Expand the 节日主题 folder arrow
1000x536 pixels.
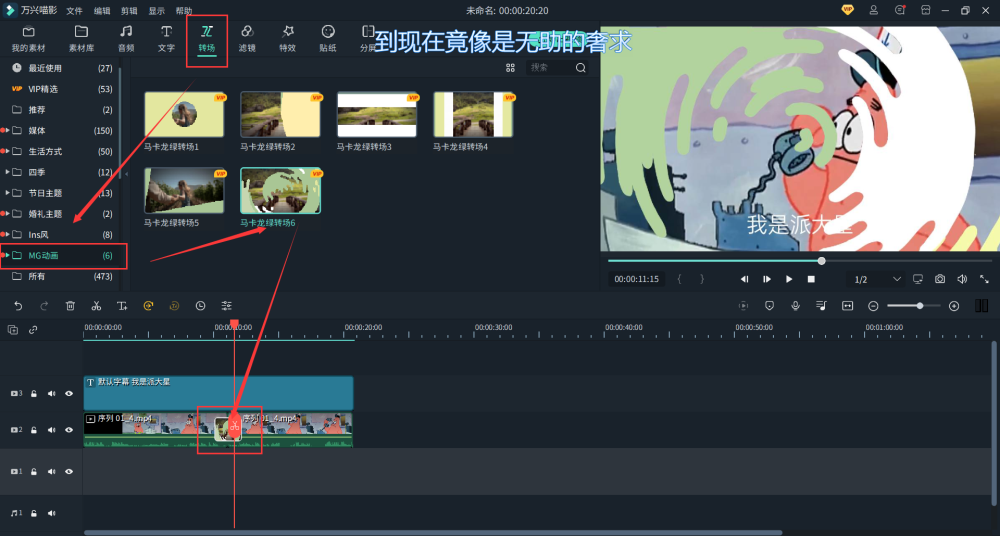(x=7, y=193)
